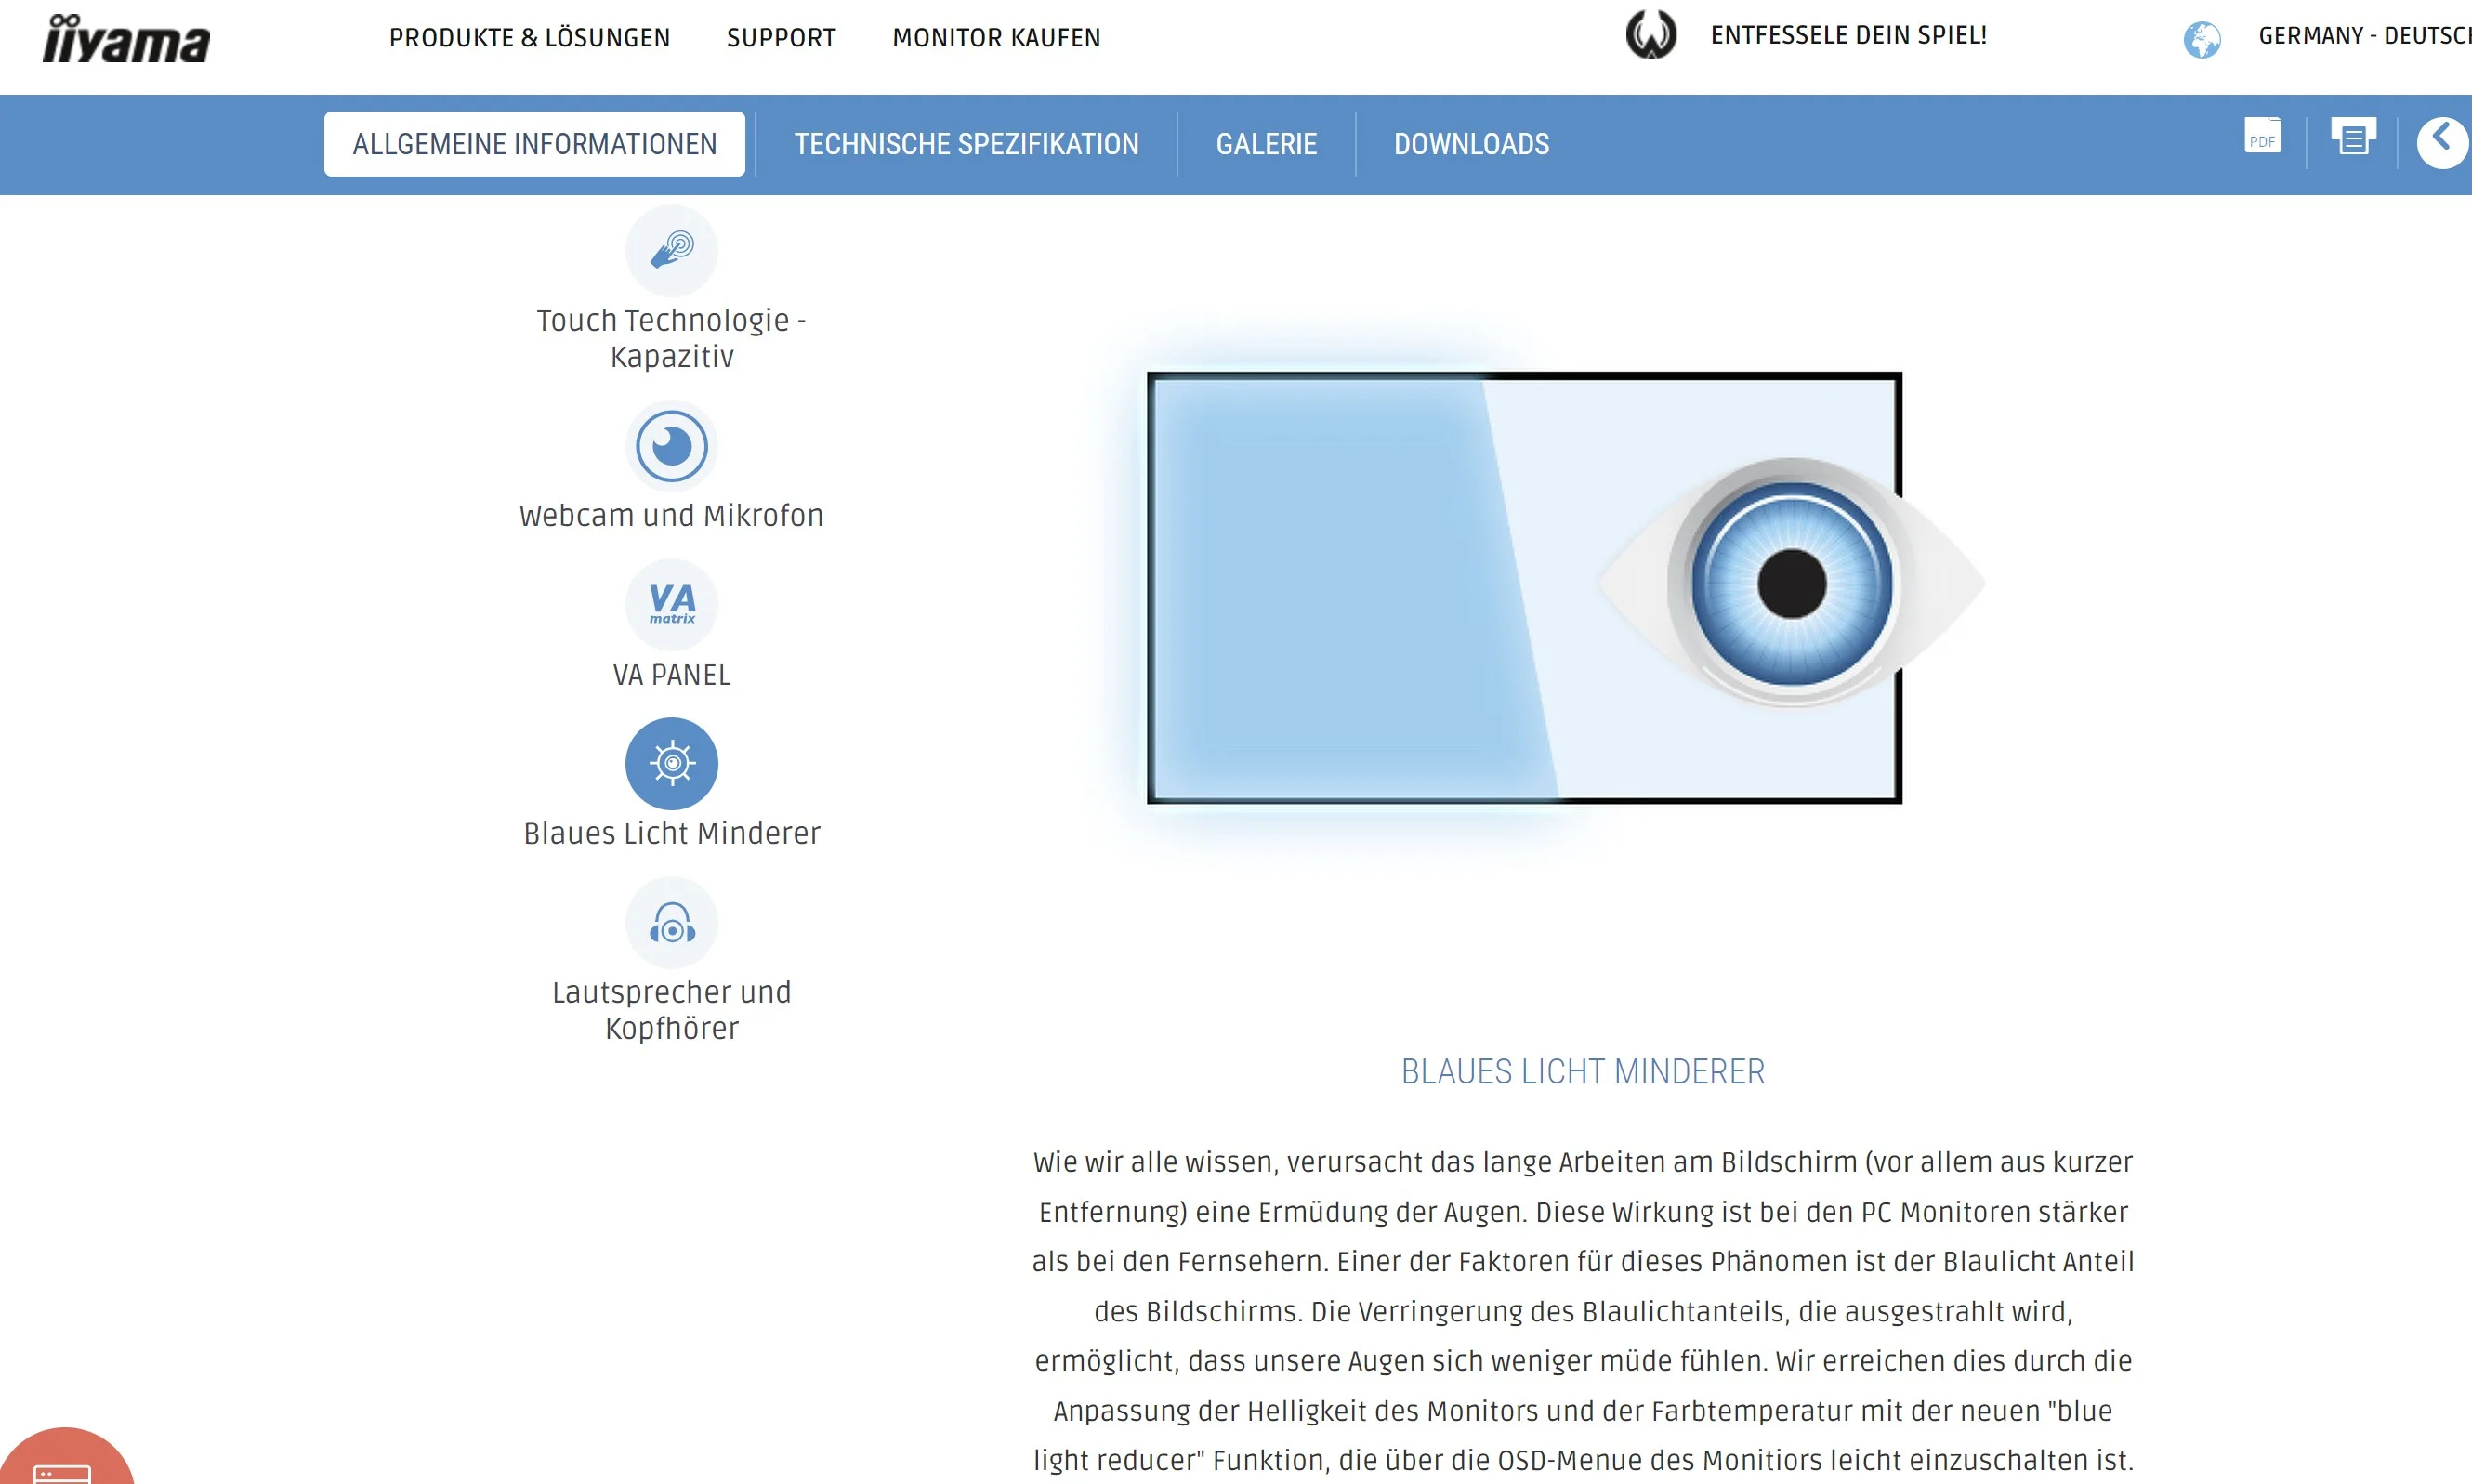This screenshot has width=2472, height=1484.
Task: Switch to the Galerie tab
Action: tap(1267, 144)
